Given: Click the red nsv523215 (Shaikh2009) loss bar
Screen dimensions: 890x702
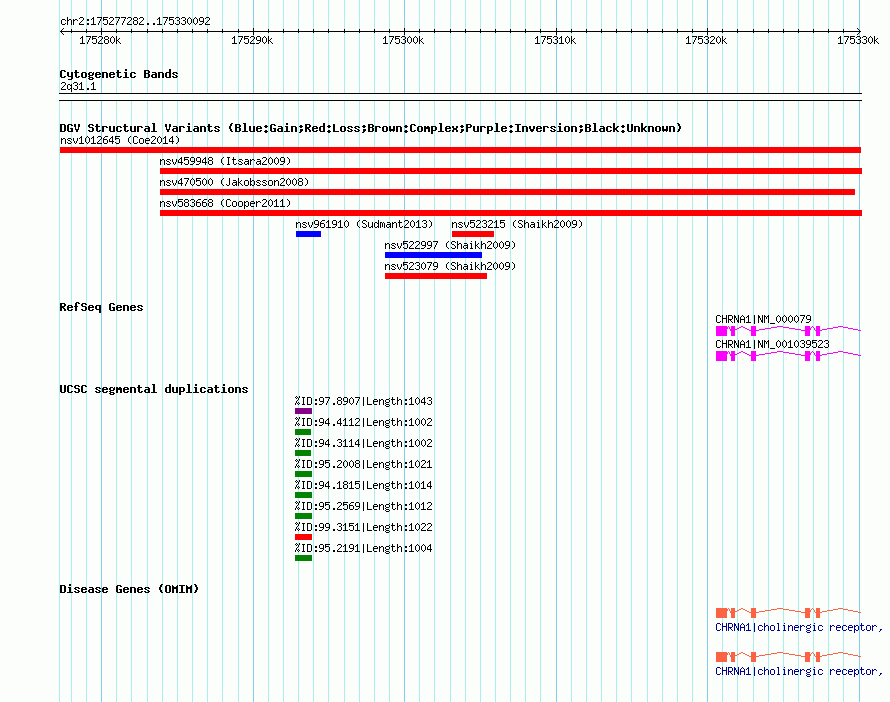Looking at the screenshot, I should click(472, 234).
